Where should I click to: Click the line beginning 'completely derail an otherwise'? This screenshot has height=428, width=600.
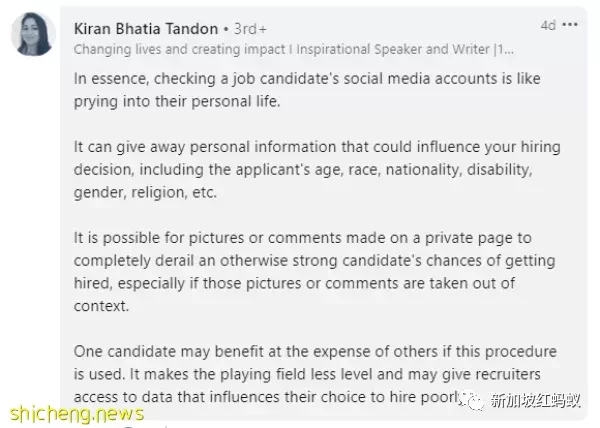pyautogui.click(x=315, y=260)
